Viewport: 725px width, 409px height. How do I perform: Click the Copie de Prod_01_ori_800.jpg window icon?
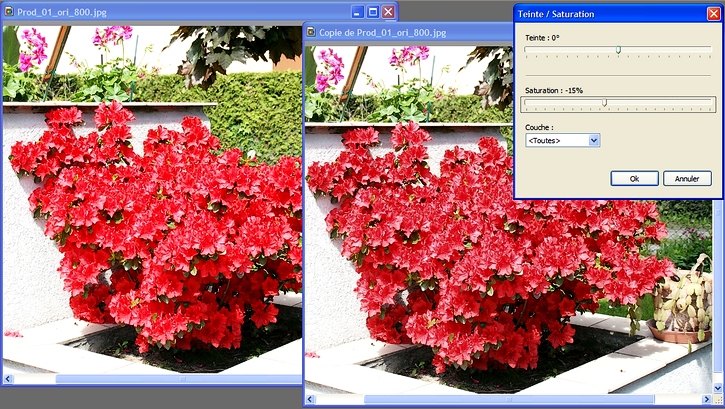click(311, 32)
